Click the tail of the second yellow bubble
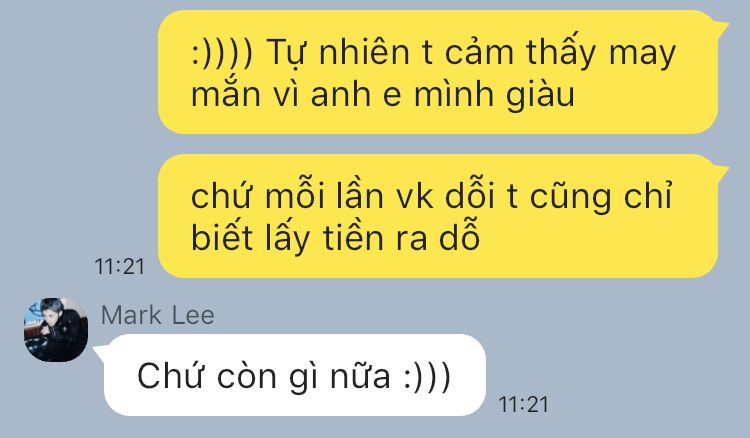The image size is (750, 438). coord(721,171)
